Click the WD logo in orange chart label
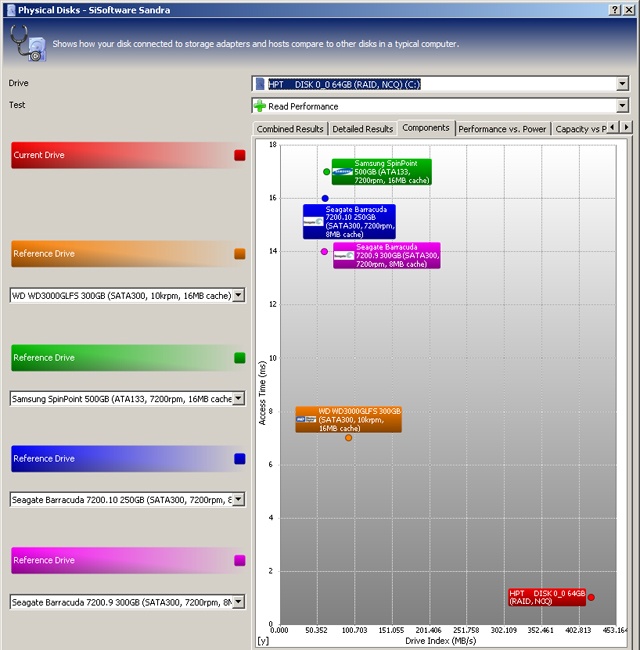This screenshot has height=650, width=640. [306, 420]
